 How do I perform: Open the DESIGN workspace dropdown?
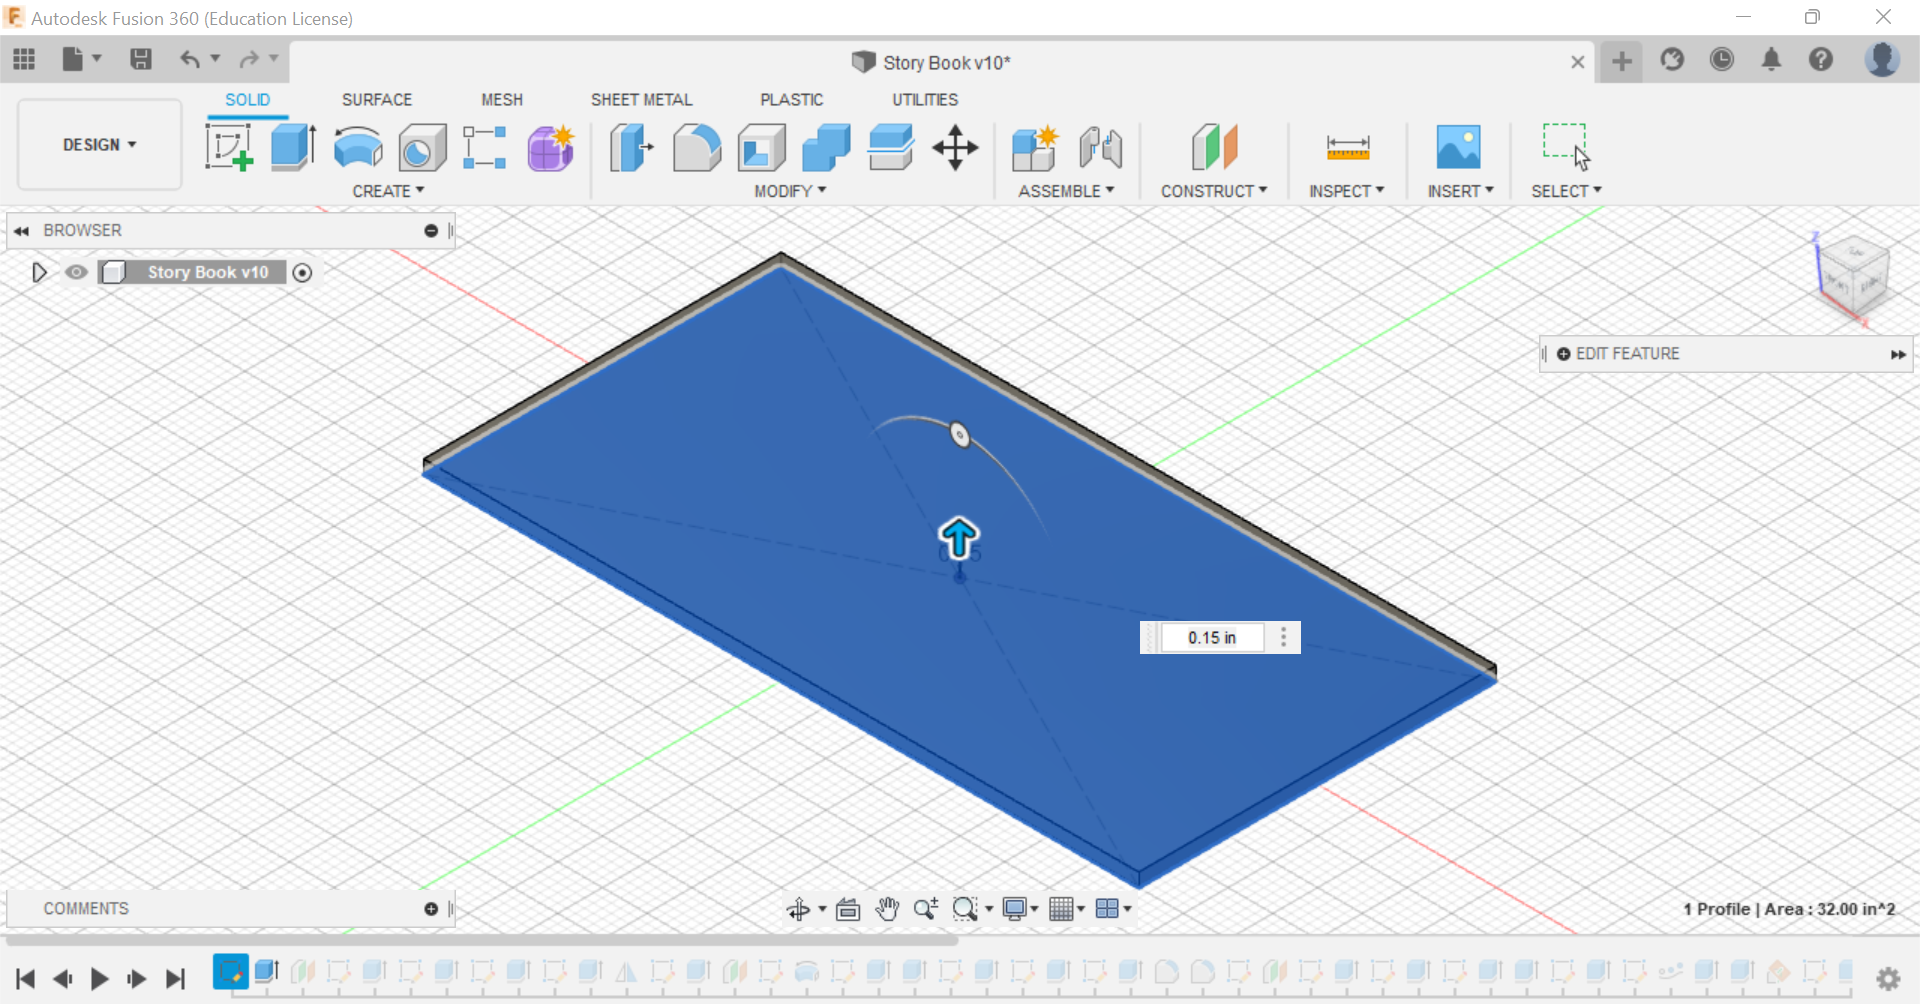[x=100, y=145]
